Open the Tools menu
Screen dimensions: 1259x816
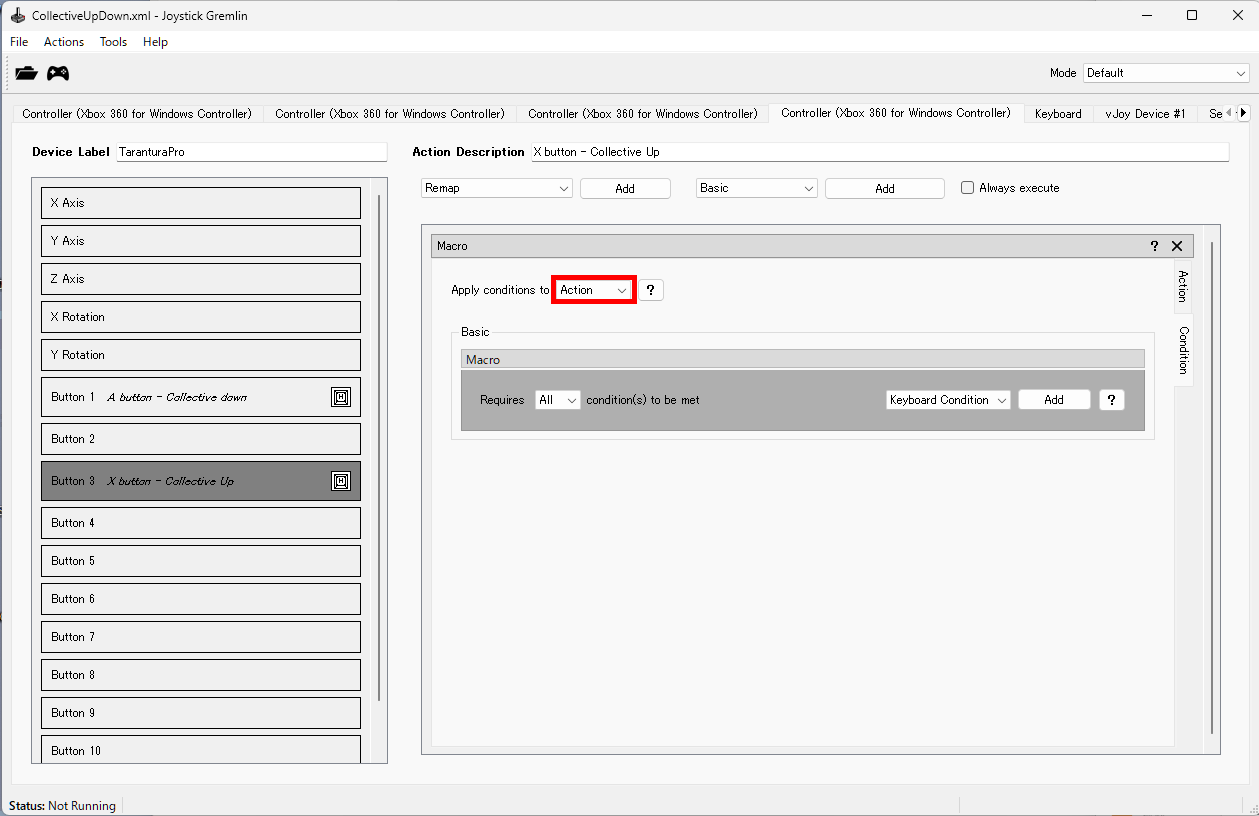(113, 42)
